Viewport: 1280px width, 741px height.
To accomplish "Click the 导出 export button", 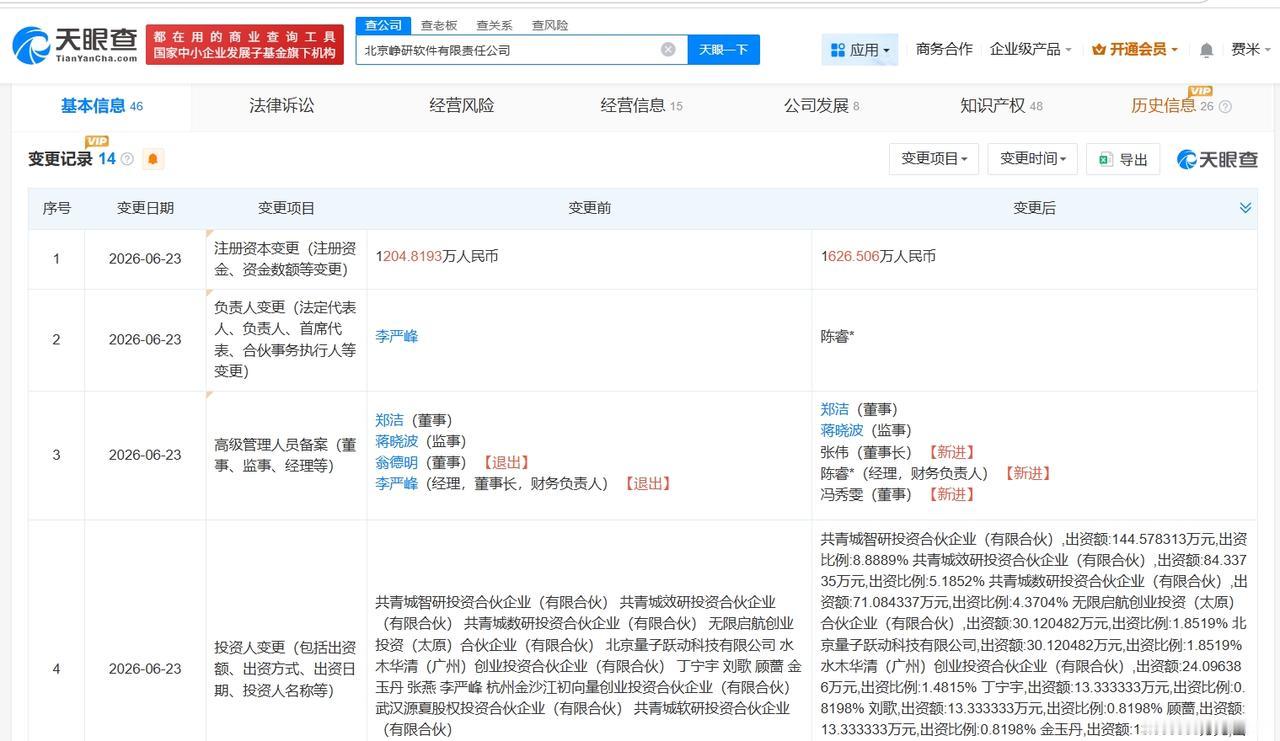I will [x=1122, y=159].
